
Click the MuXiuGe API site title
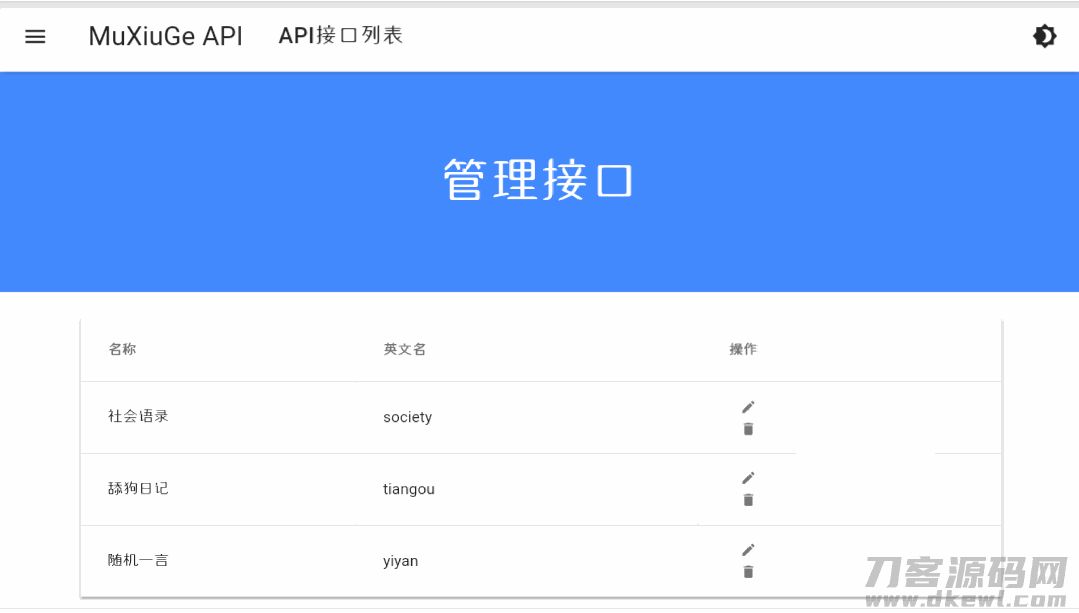point(165,37)
